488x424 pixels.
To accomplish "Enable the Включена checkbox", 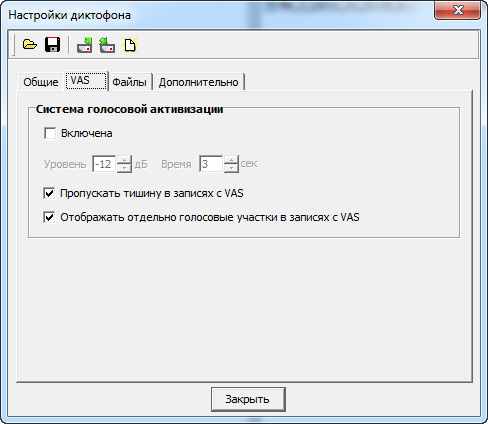I will pos(50,133).
